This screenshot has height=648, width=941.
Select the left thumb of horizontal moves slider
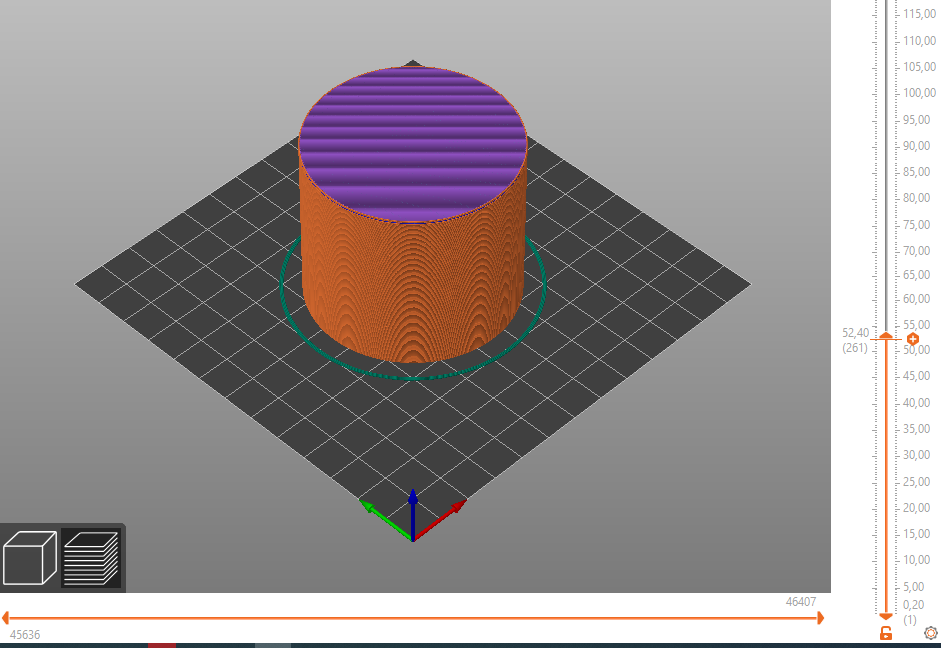coord(5,617)
